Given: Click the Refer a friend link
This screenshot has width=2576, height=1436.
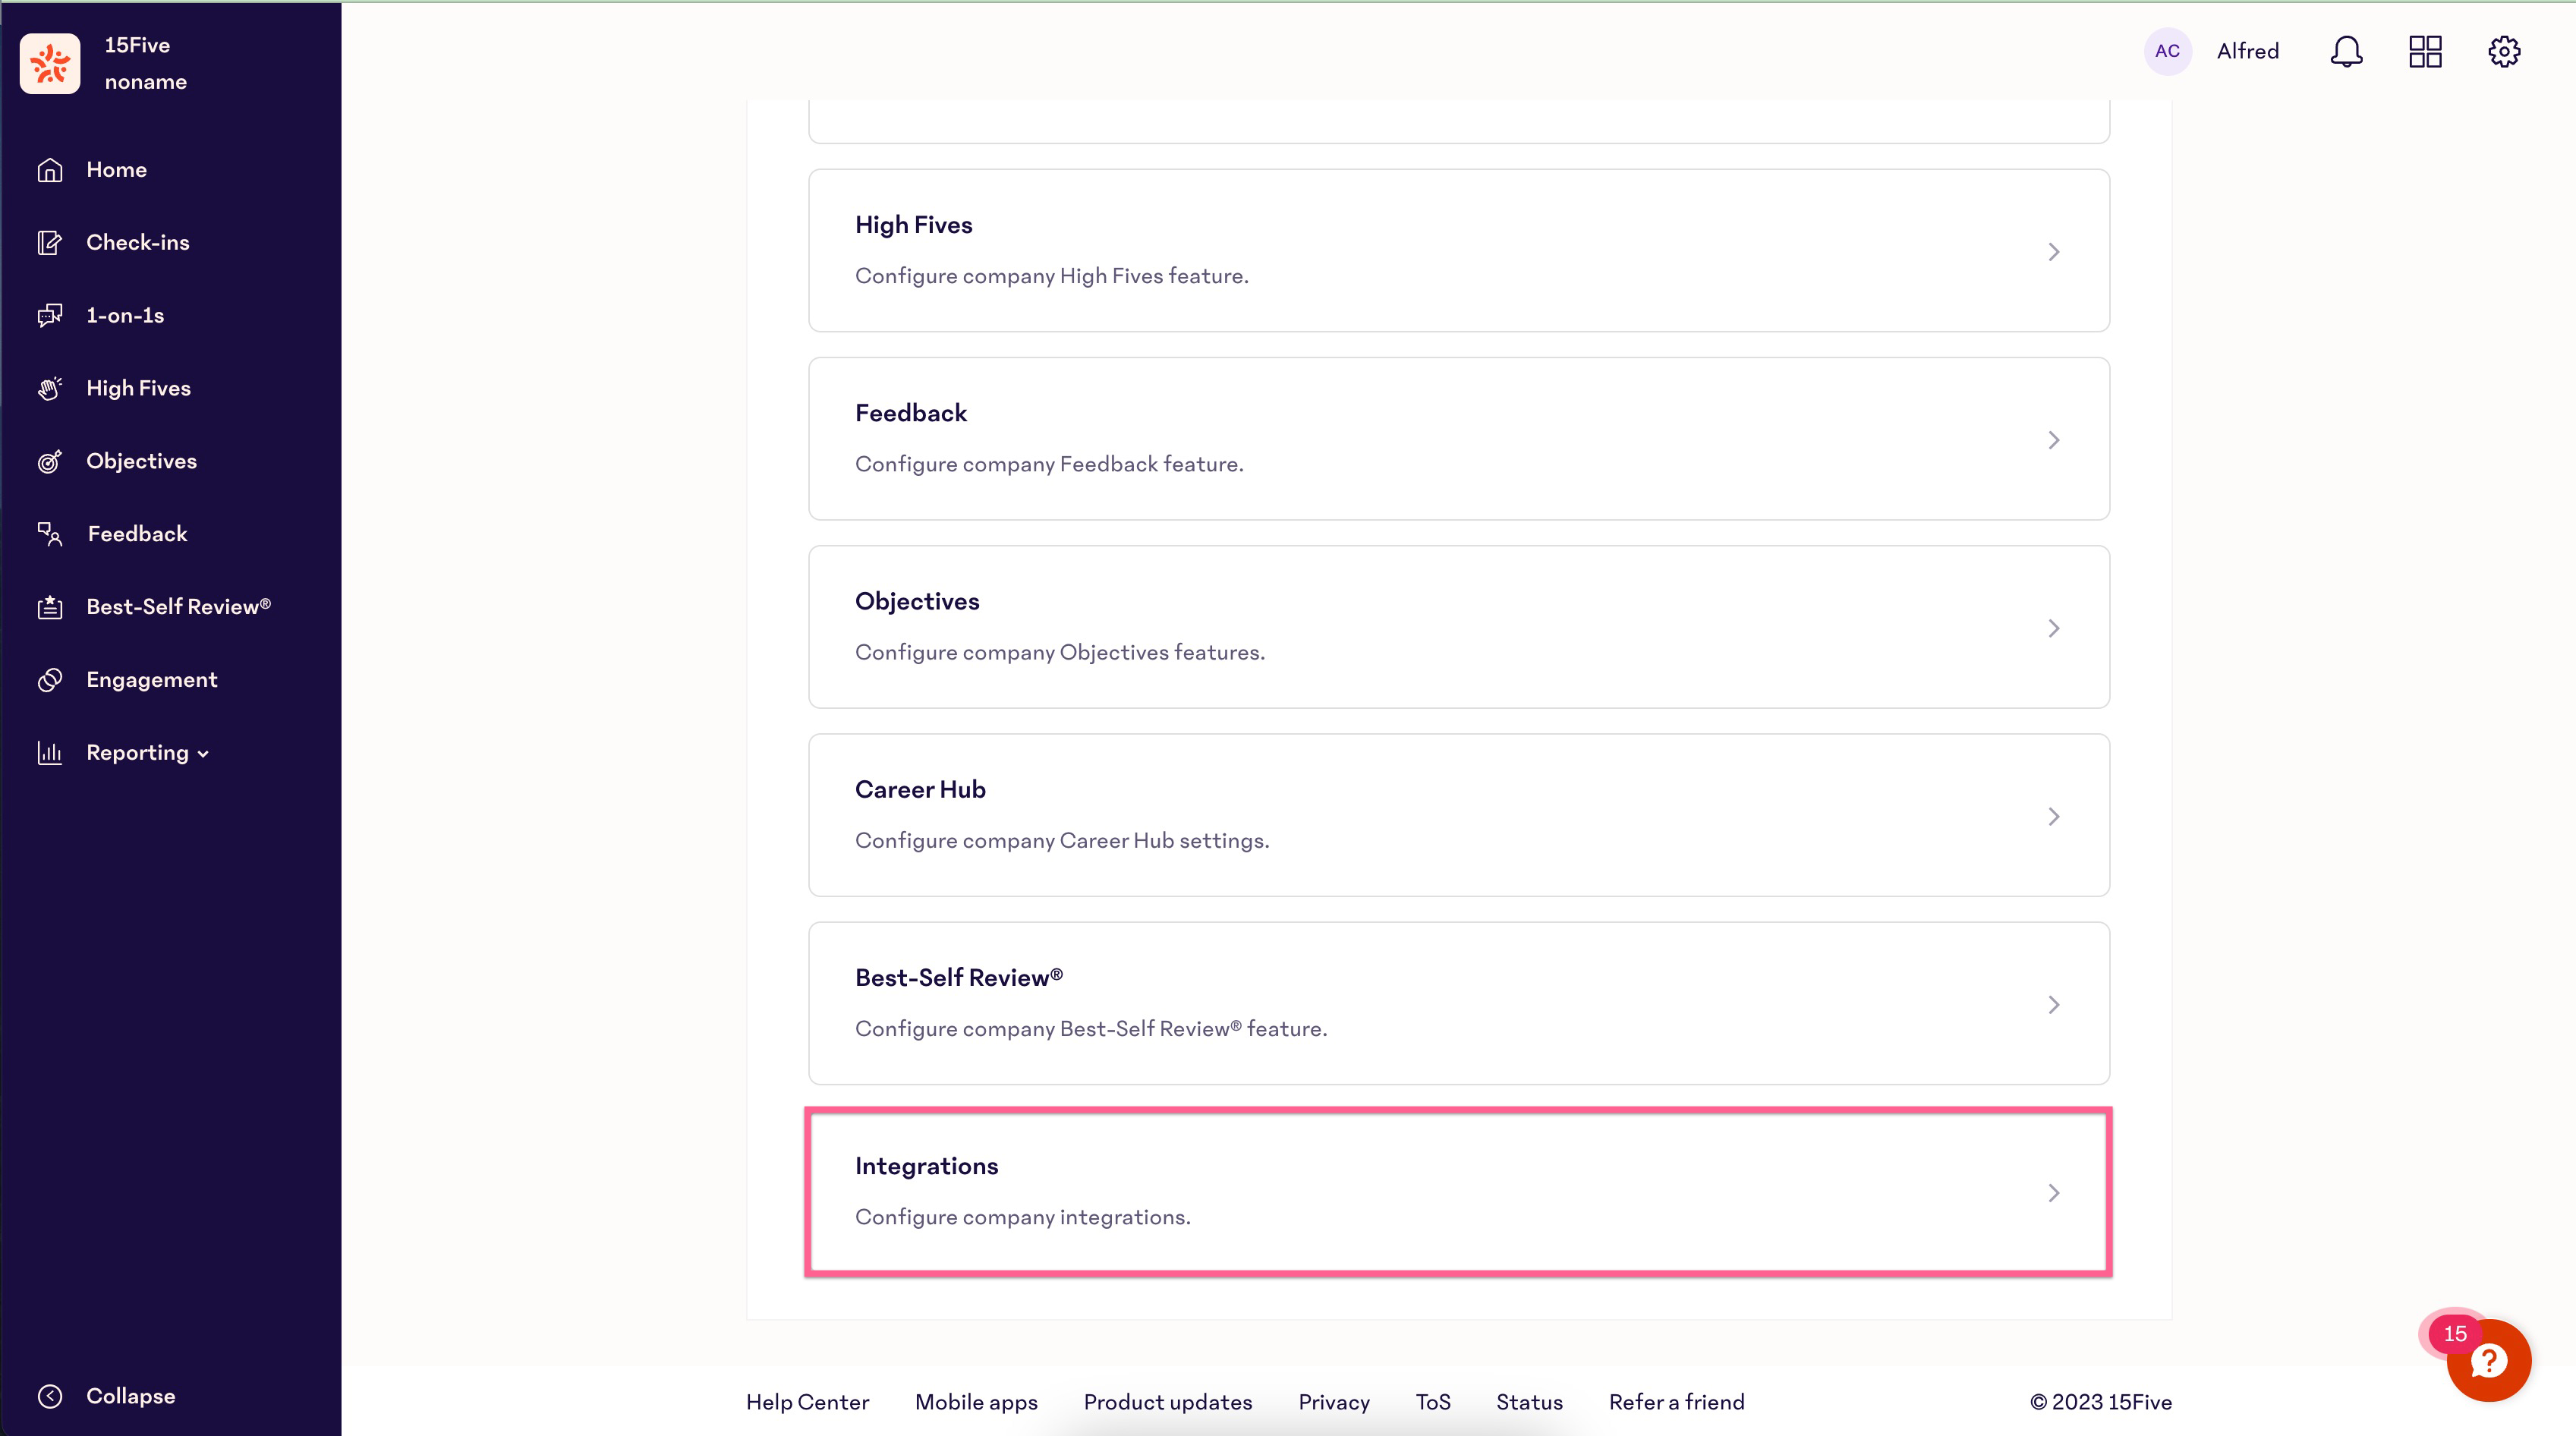Looking at the screenshot, I should click(1676, 1401).
